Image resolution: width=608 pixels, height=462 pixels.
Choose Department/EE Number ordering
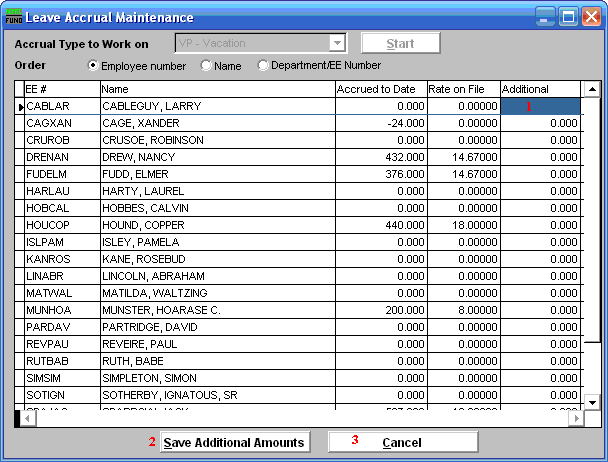pyautogui.click(x=264, y=66)
